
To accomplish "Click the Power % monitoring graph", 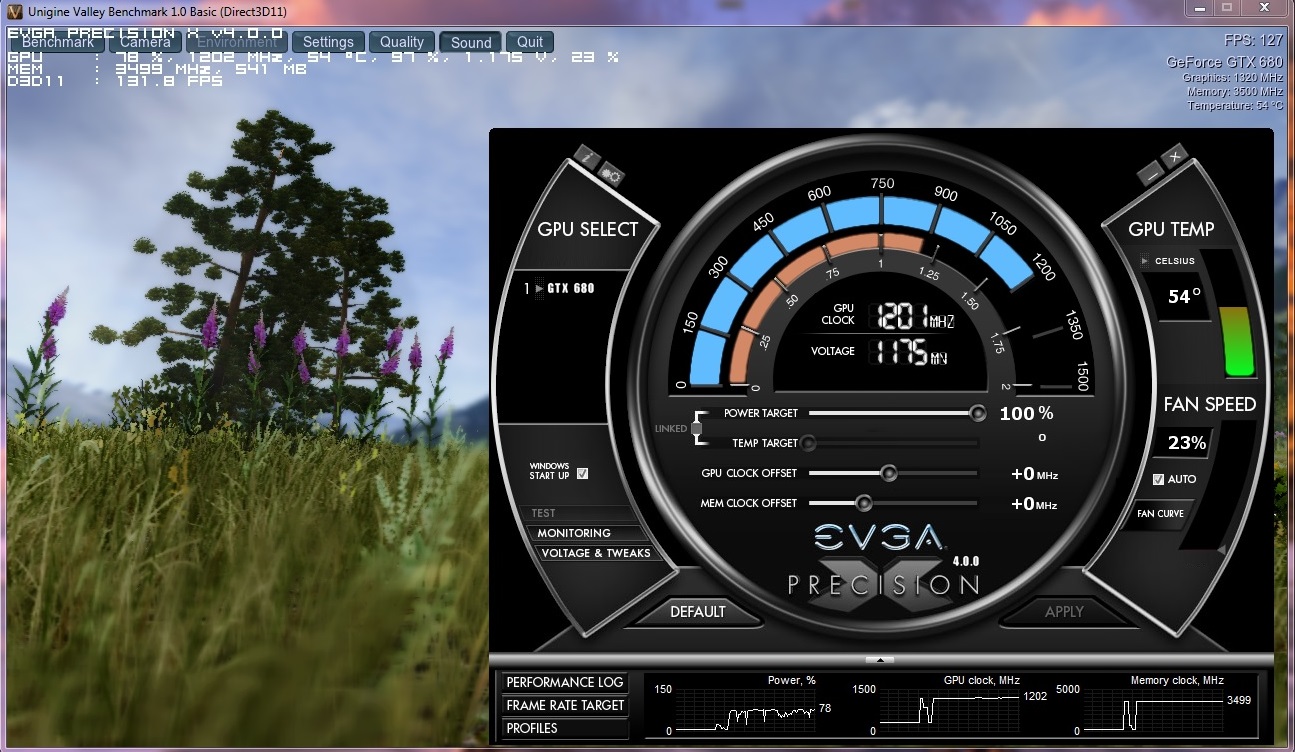I will pos(745,712).
